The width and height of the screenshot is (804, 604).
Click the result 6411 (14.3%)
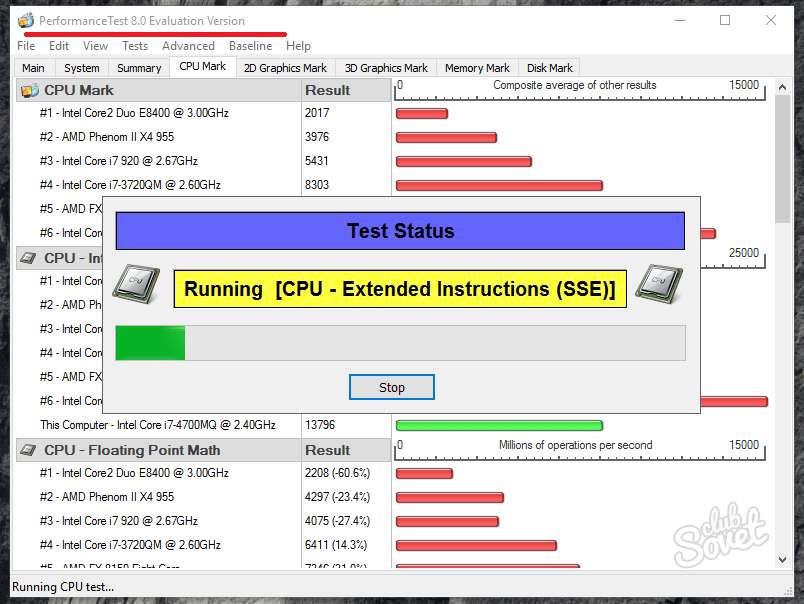(x=336, y=545)
